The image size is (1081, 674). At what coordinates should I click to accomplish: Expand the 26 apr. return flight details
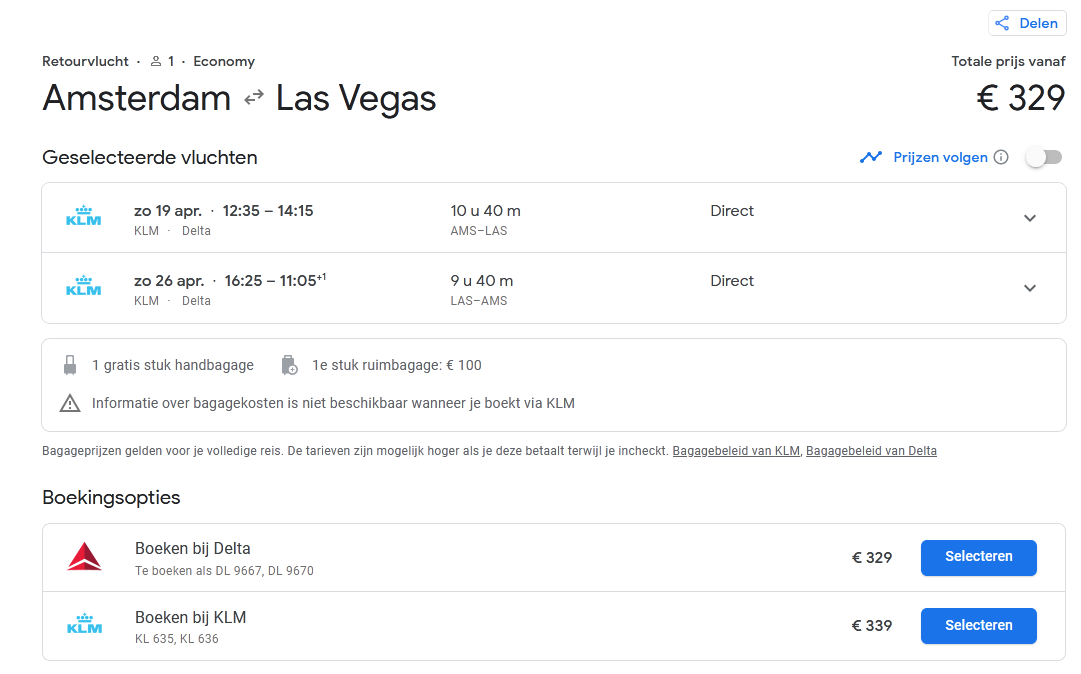[1029, 288]
